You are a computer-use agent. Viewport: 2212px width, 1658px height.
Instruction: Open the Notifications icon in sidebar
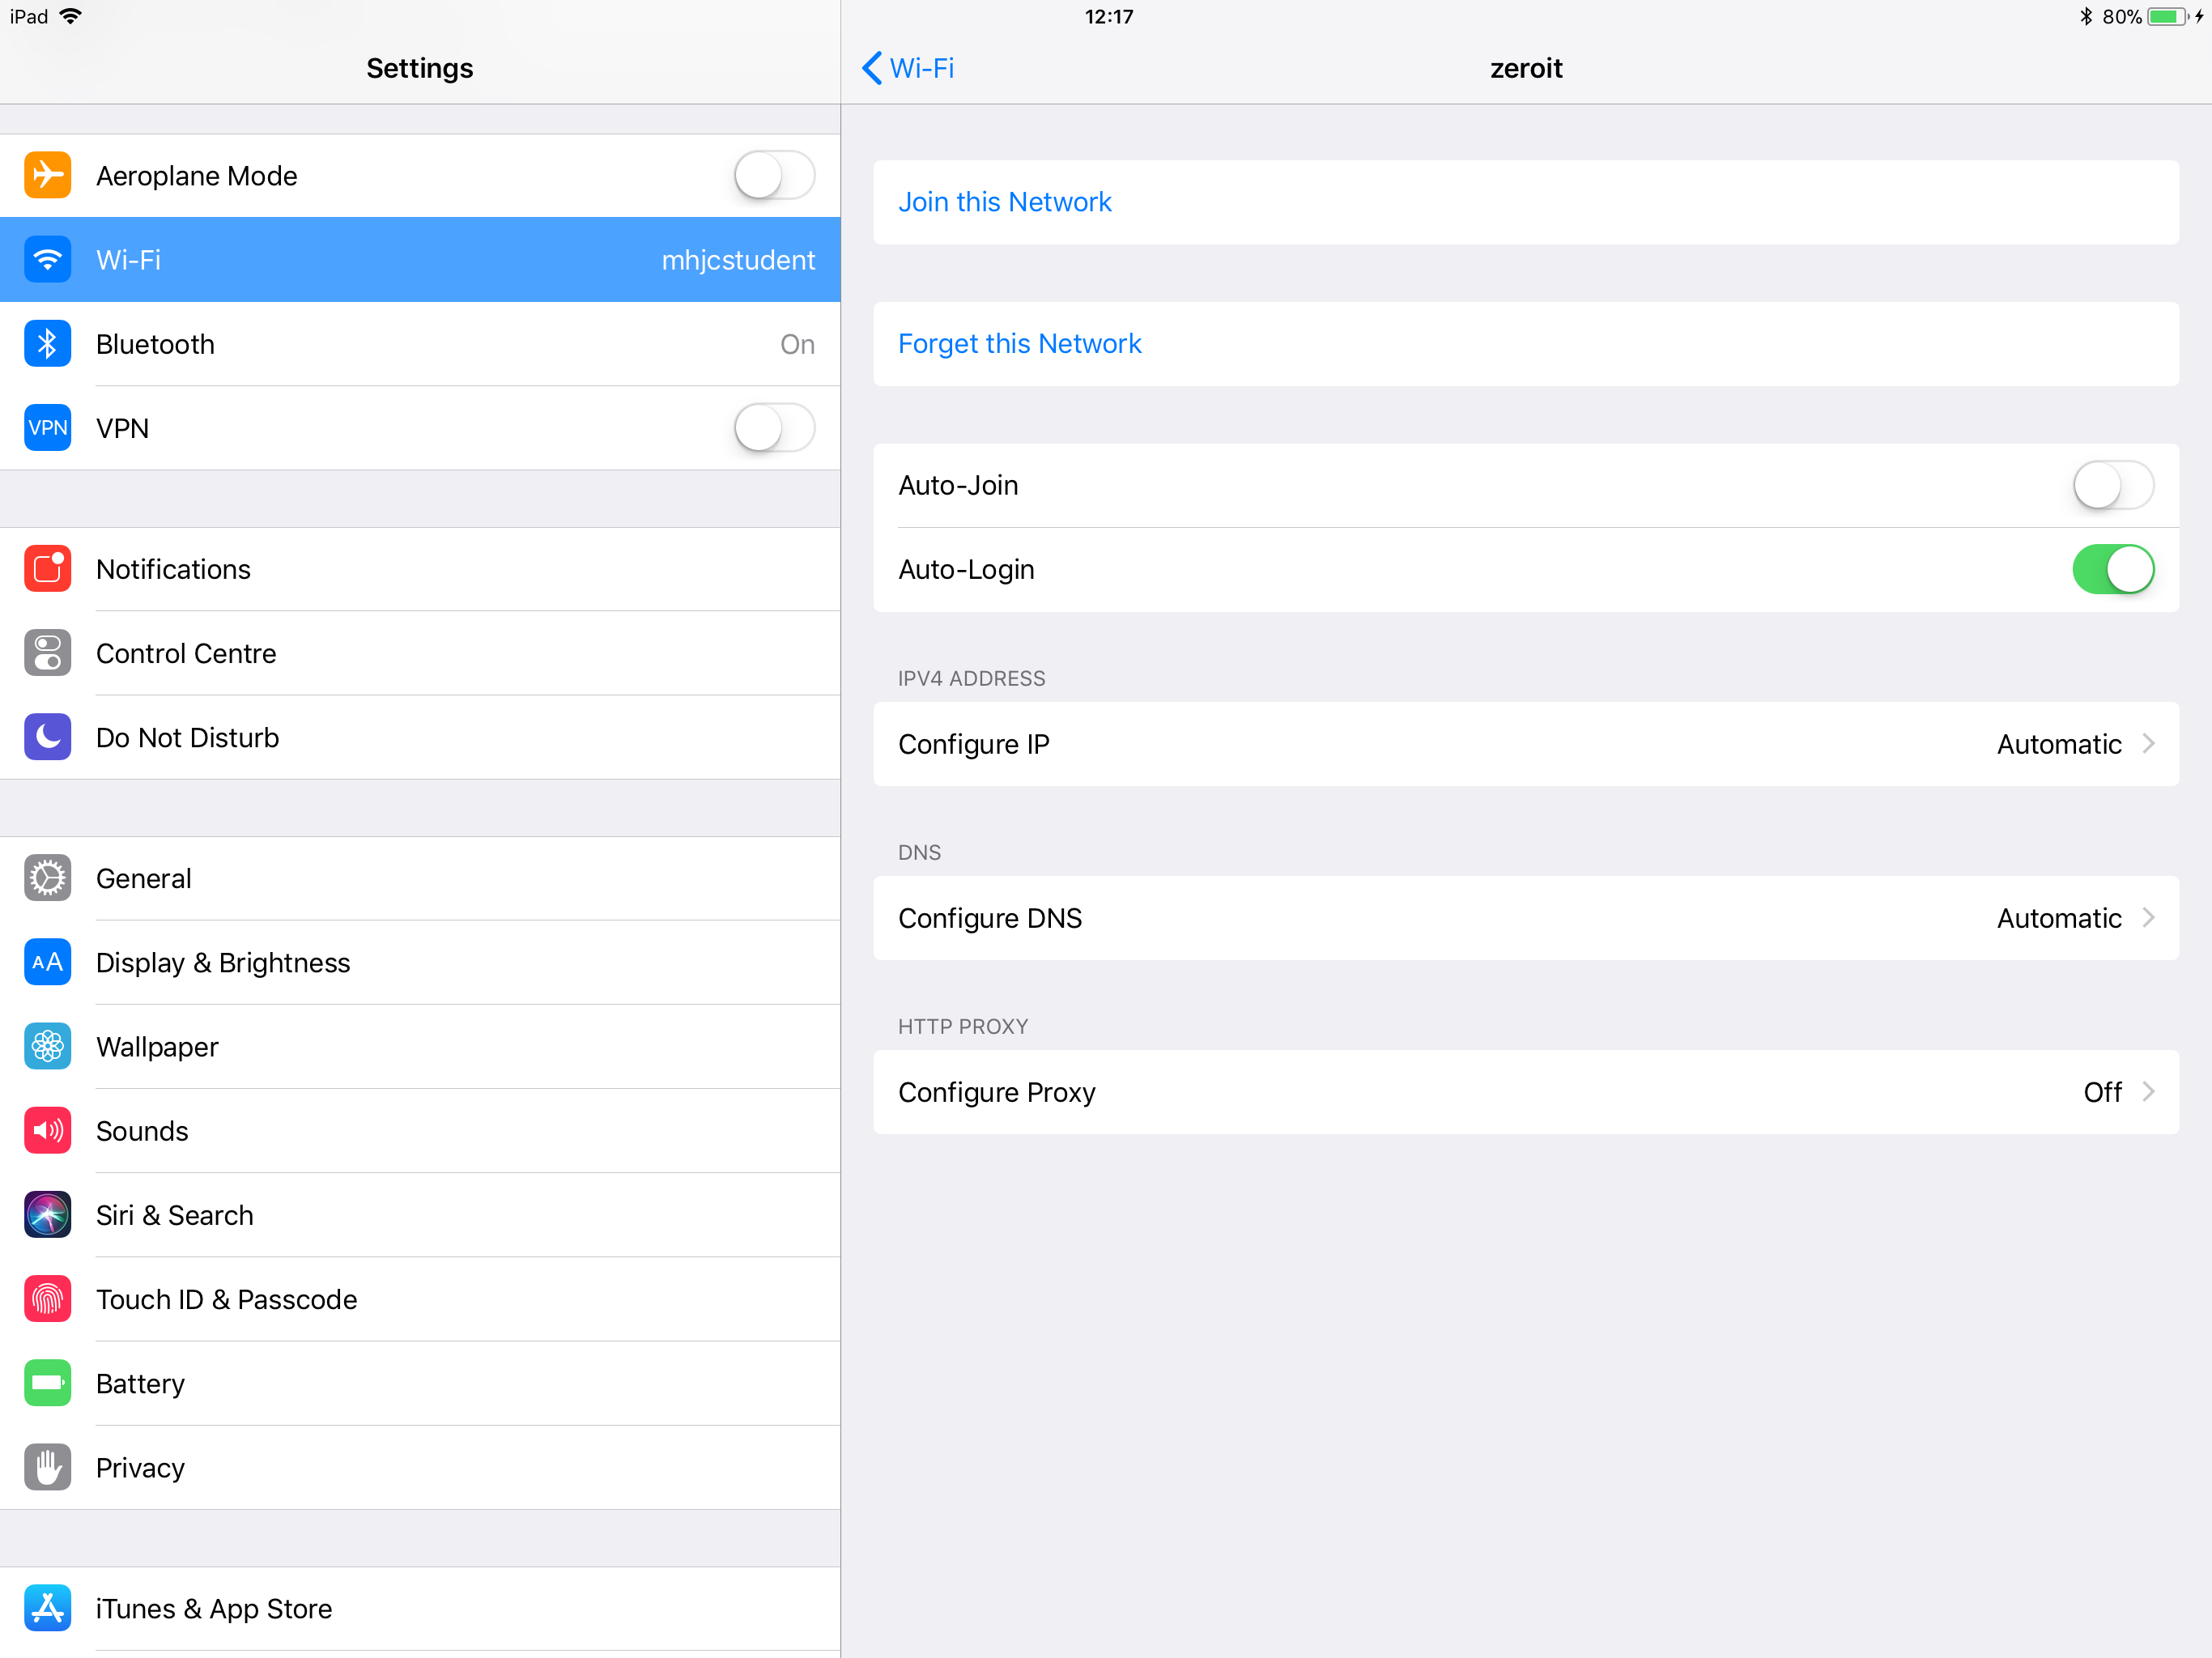click(x=47, y=569)
